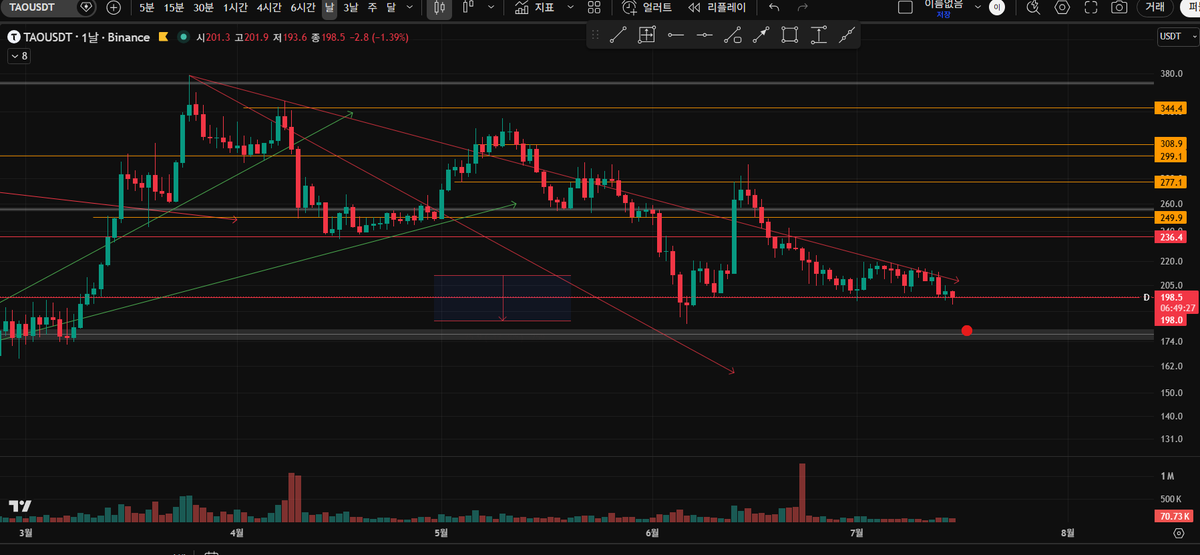Open chart settings hexagon icon
Image resolution: width=1200 pixels, height=555 pixels.
1062,7
